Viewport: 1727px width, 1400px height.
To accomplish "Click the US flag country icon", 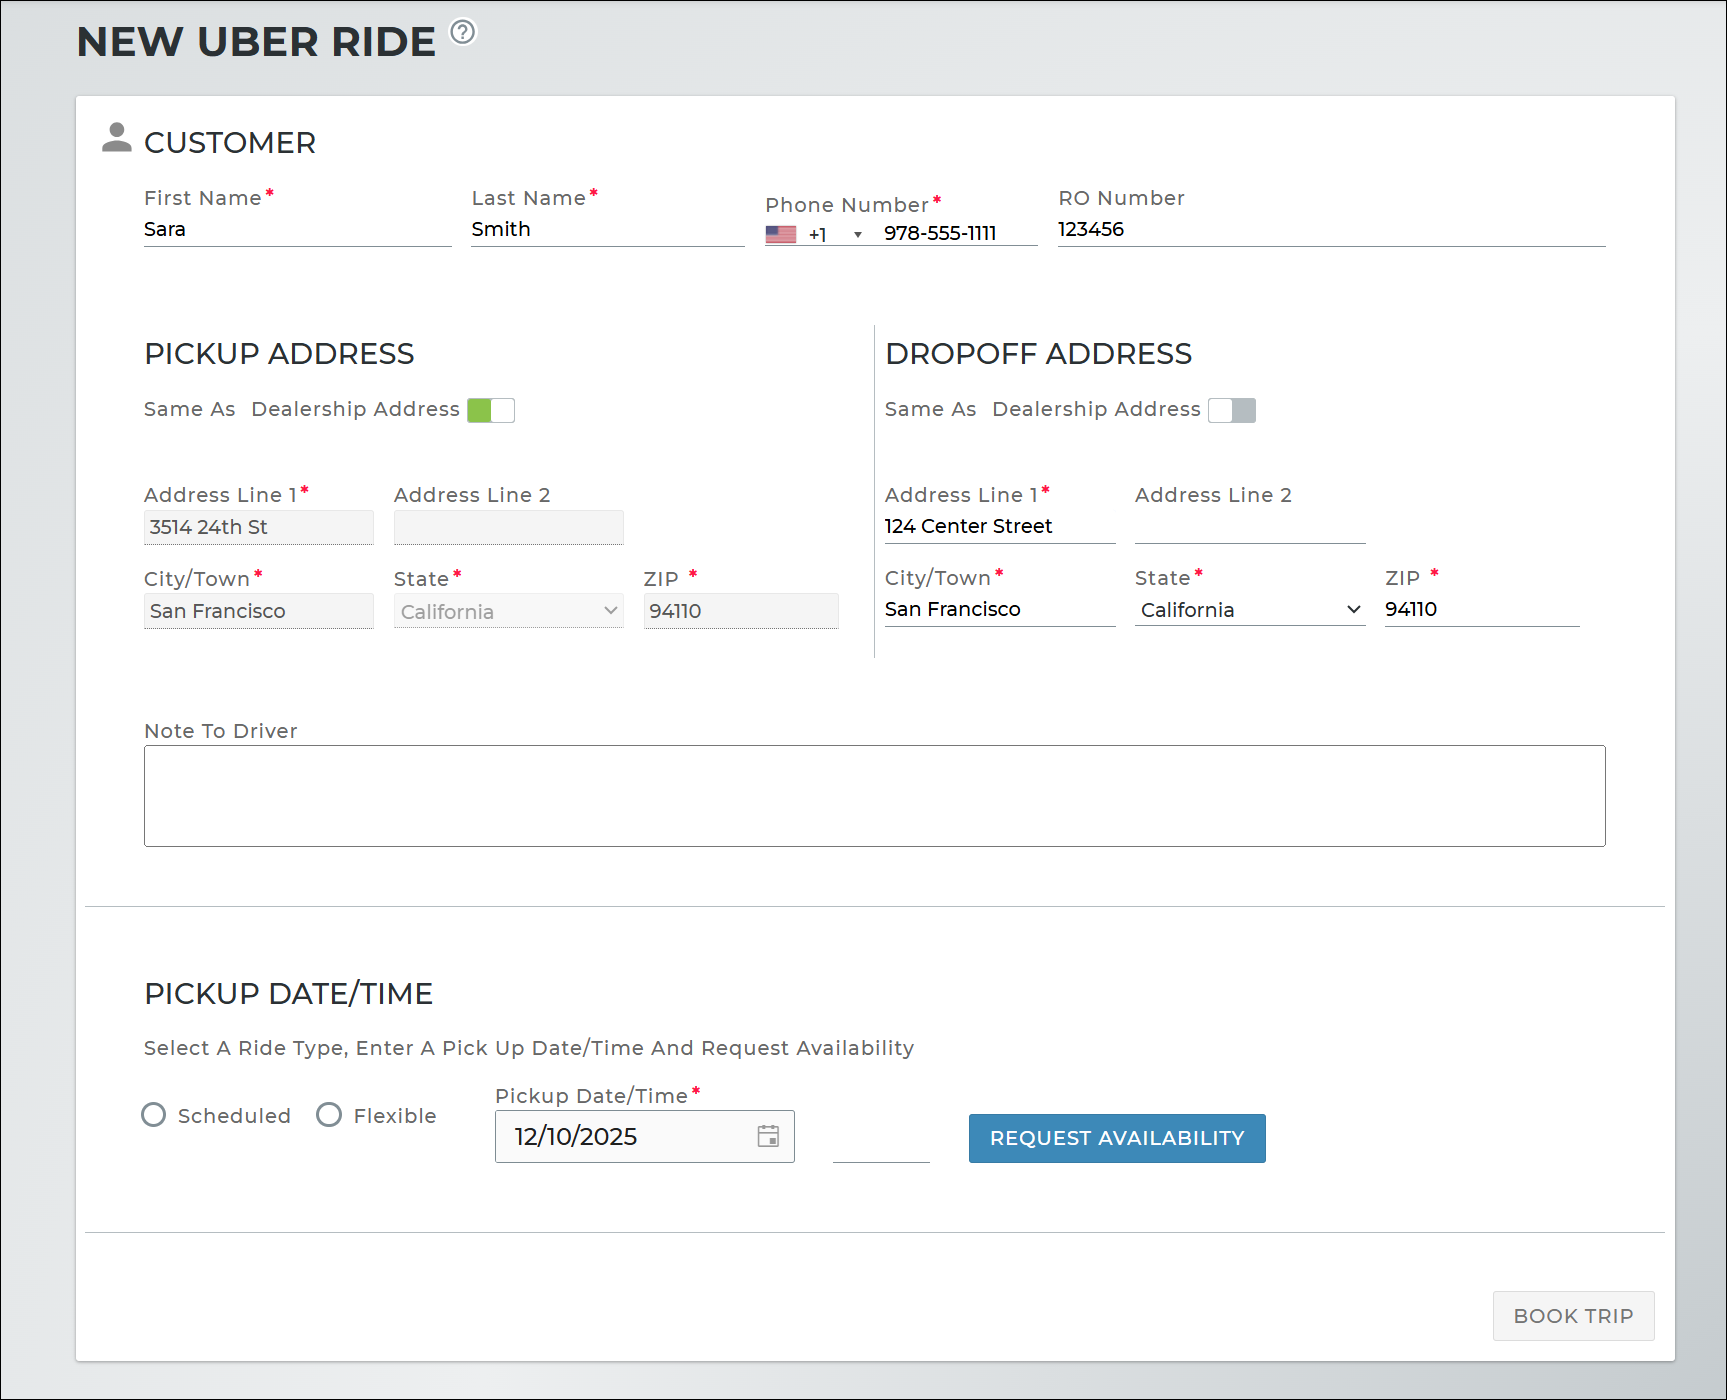I will (x=780, y=234).
